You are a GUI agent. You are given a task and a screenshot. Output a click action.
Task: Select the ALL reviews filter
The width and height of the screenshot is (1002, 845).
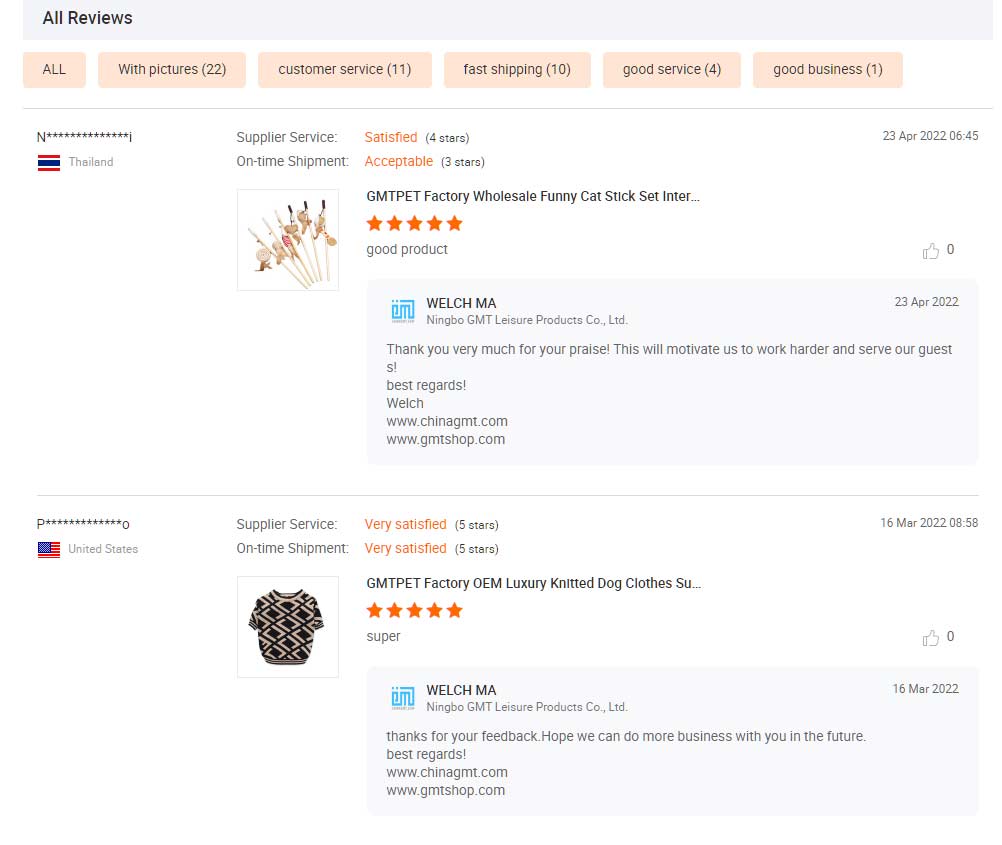54,70
